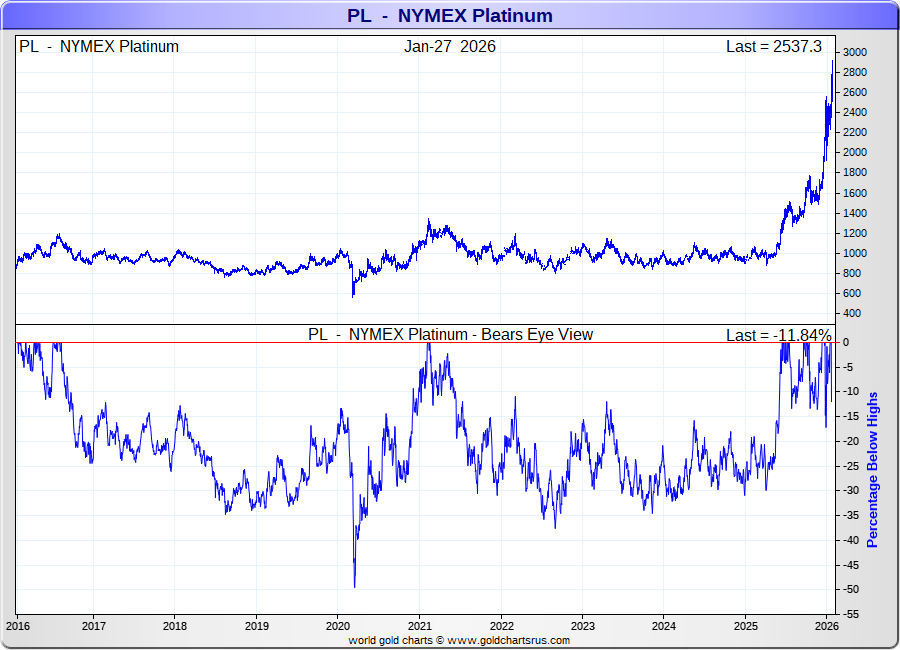900x650 pixels.
Task: Click the 2018 year label
Action: point(174,626)
